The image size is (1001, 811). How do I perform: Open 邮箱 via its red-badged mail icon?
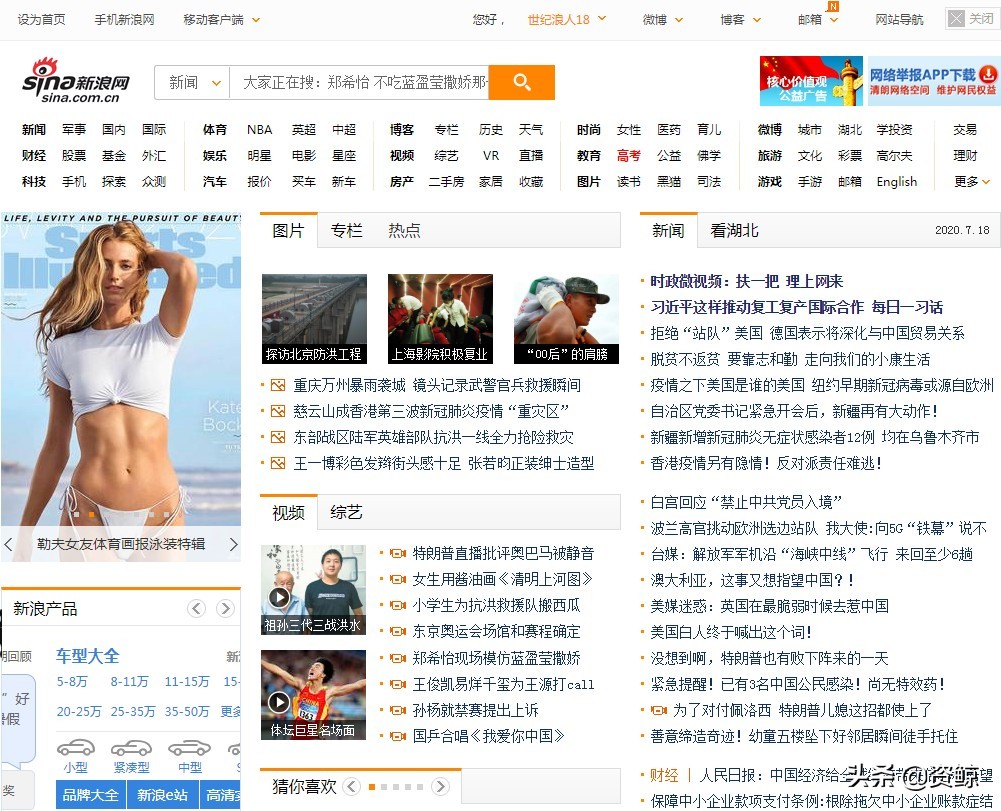(812, 17)
